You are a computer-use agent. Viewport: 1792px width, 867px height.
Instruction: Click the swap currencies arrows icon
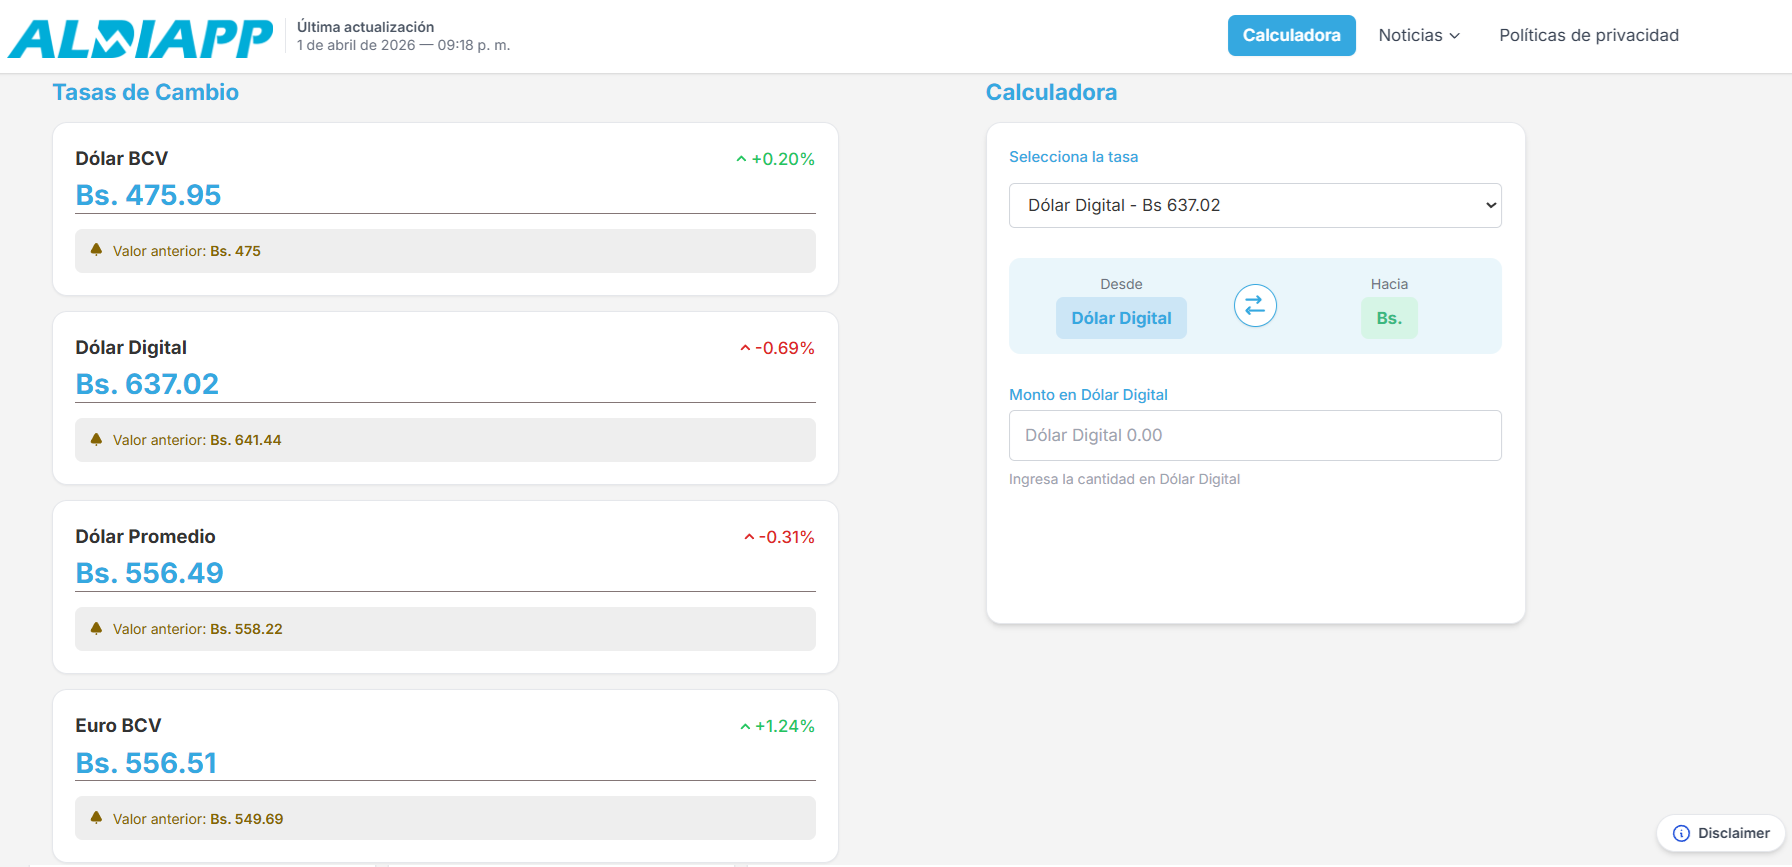[1255, 306]
